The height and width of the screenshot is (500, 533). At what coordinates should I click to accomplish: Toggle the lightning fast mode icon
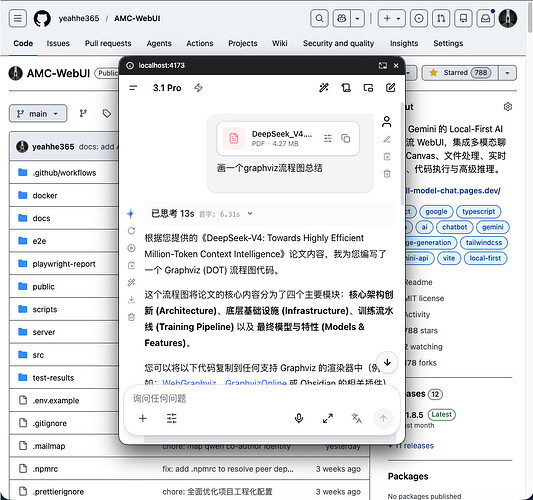198,88
